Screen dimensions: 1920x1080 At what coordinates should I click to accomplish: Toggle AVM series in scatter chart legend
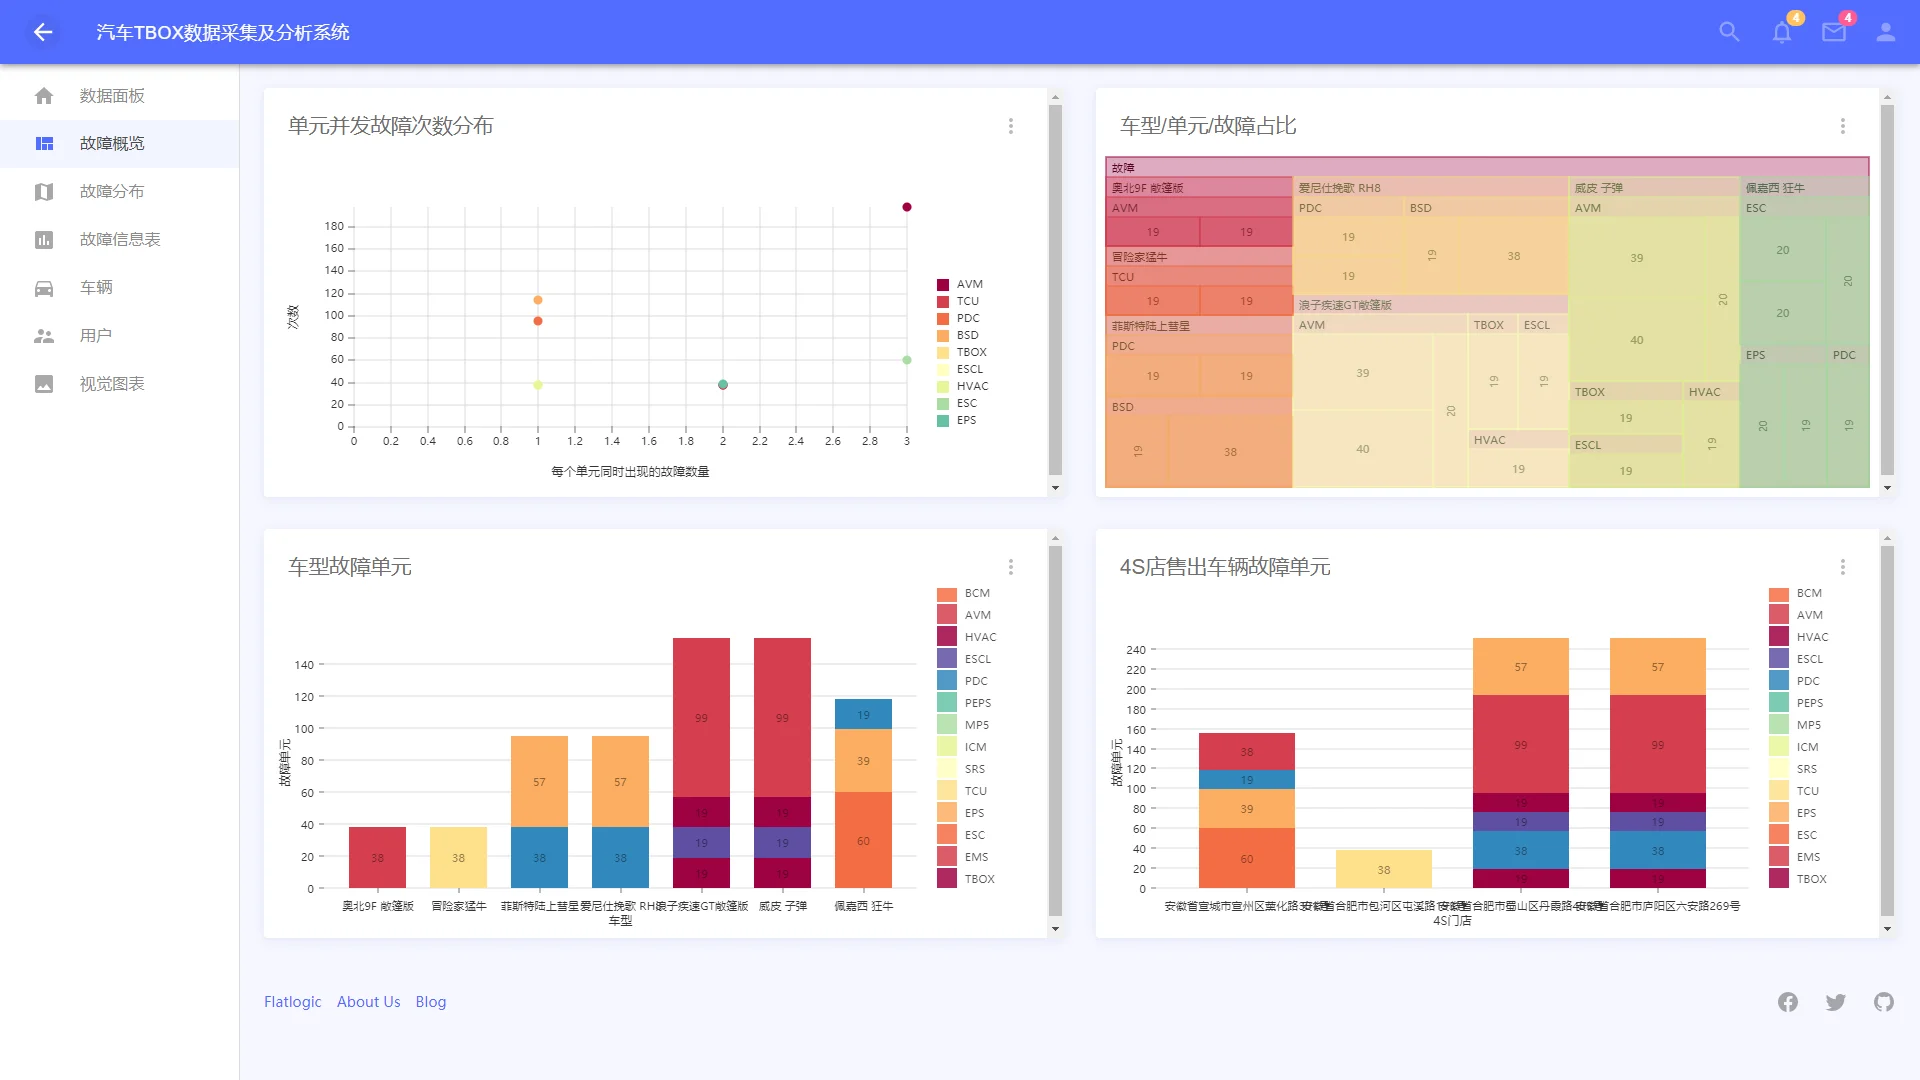[x=968, y=284]
